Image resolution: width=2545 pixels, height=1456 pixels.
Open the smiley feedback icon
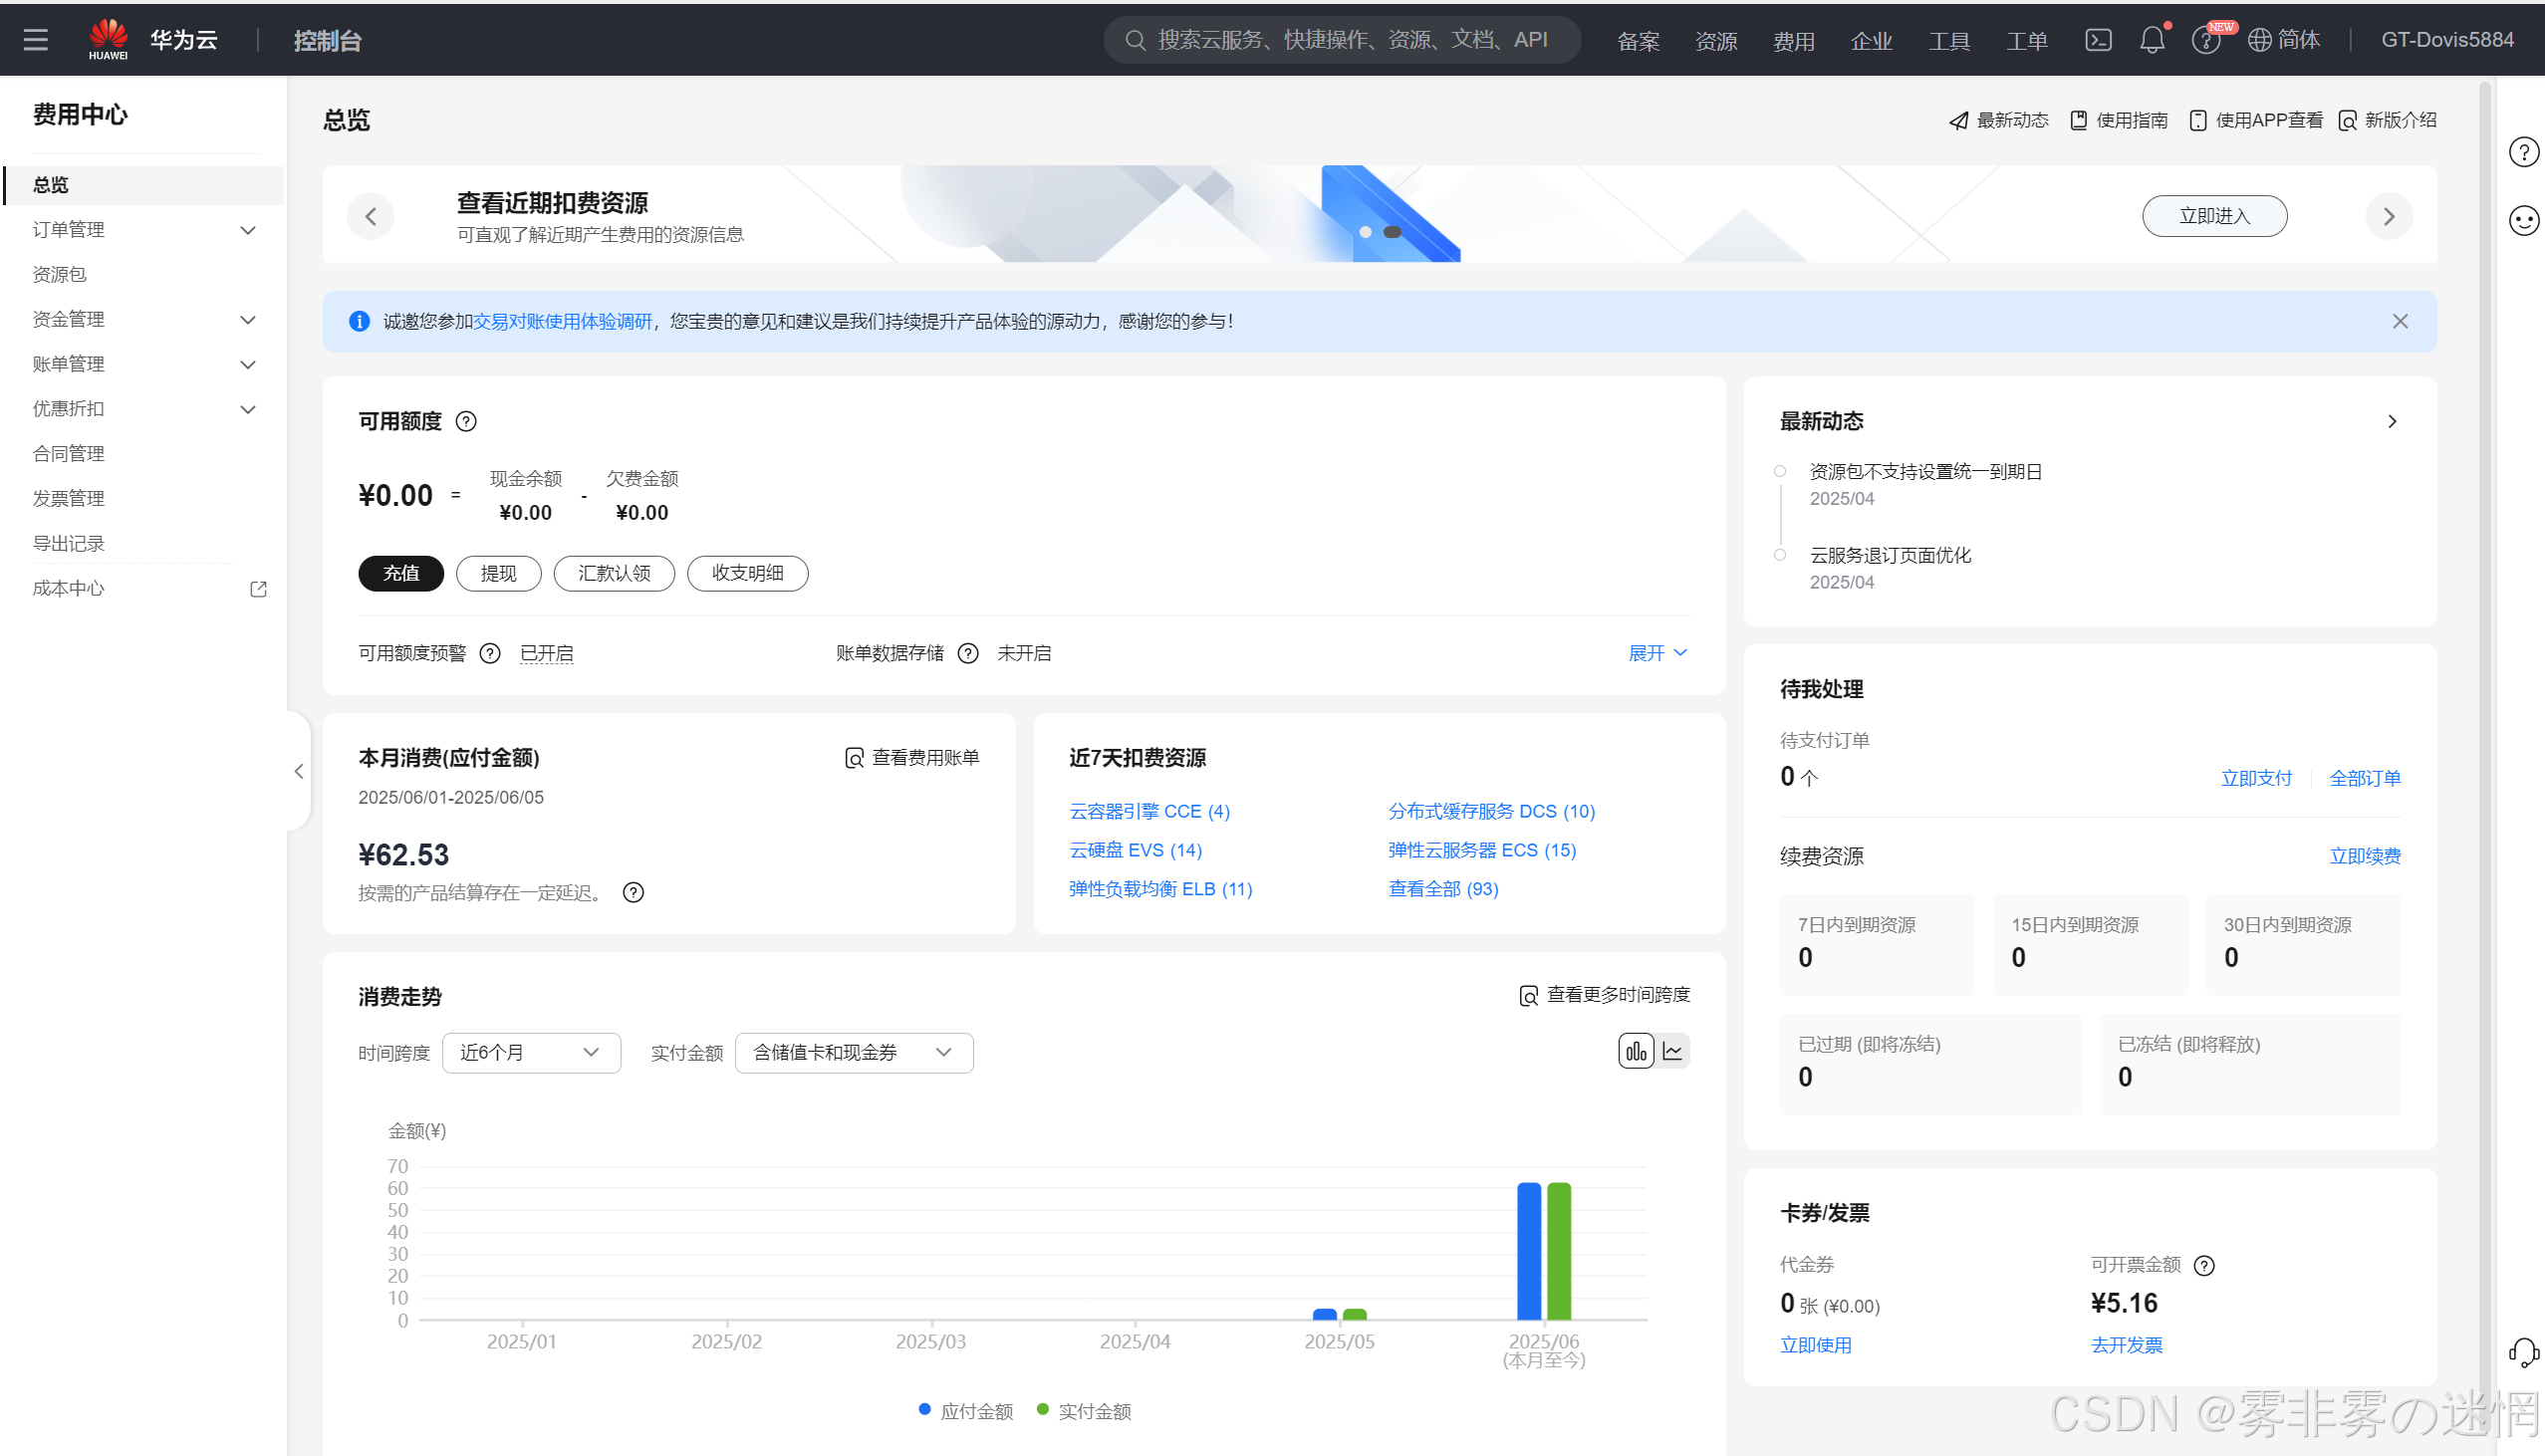pos(2523,220)
